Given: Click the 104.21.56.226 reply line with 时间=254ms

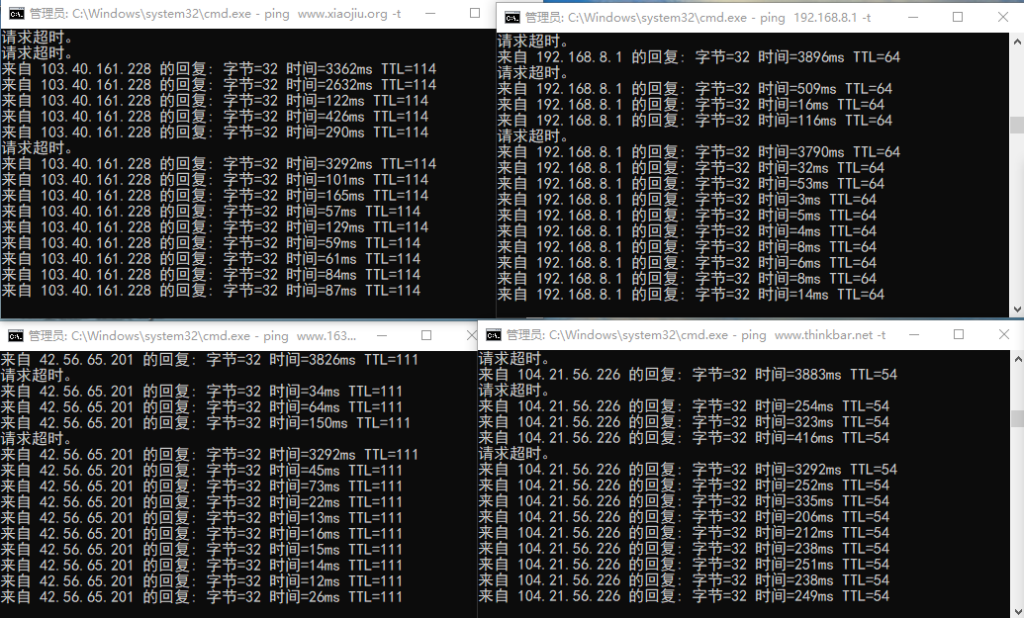Looking at the screenshot, I should (684, 406).
